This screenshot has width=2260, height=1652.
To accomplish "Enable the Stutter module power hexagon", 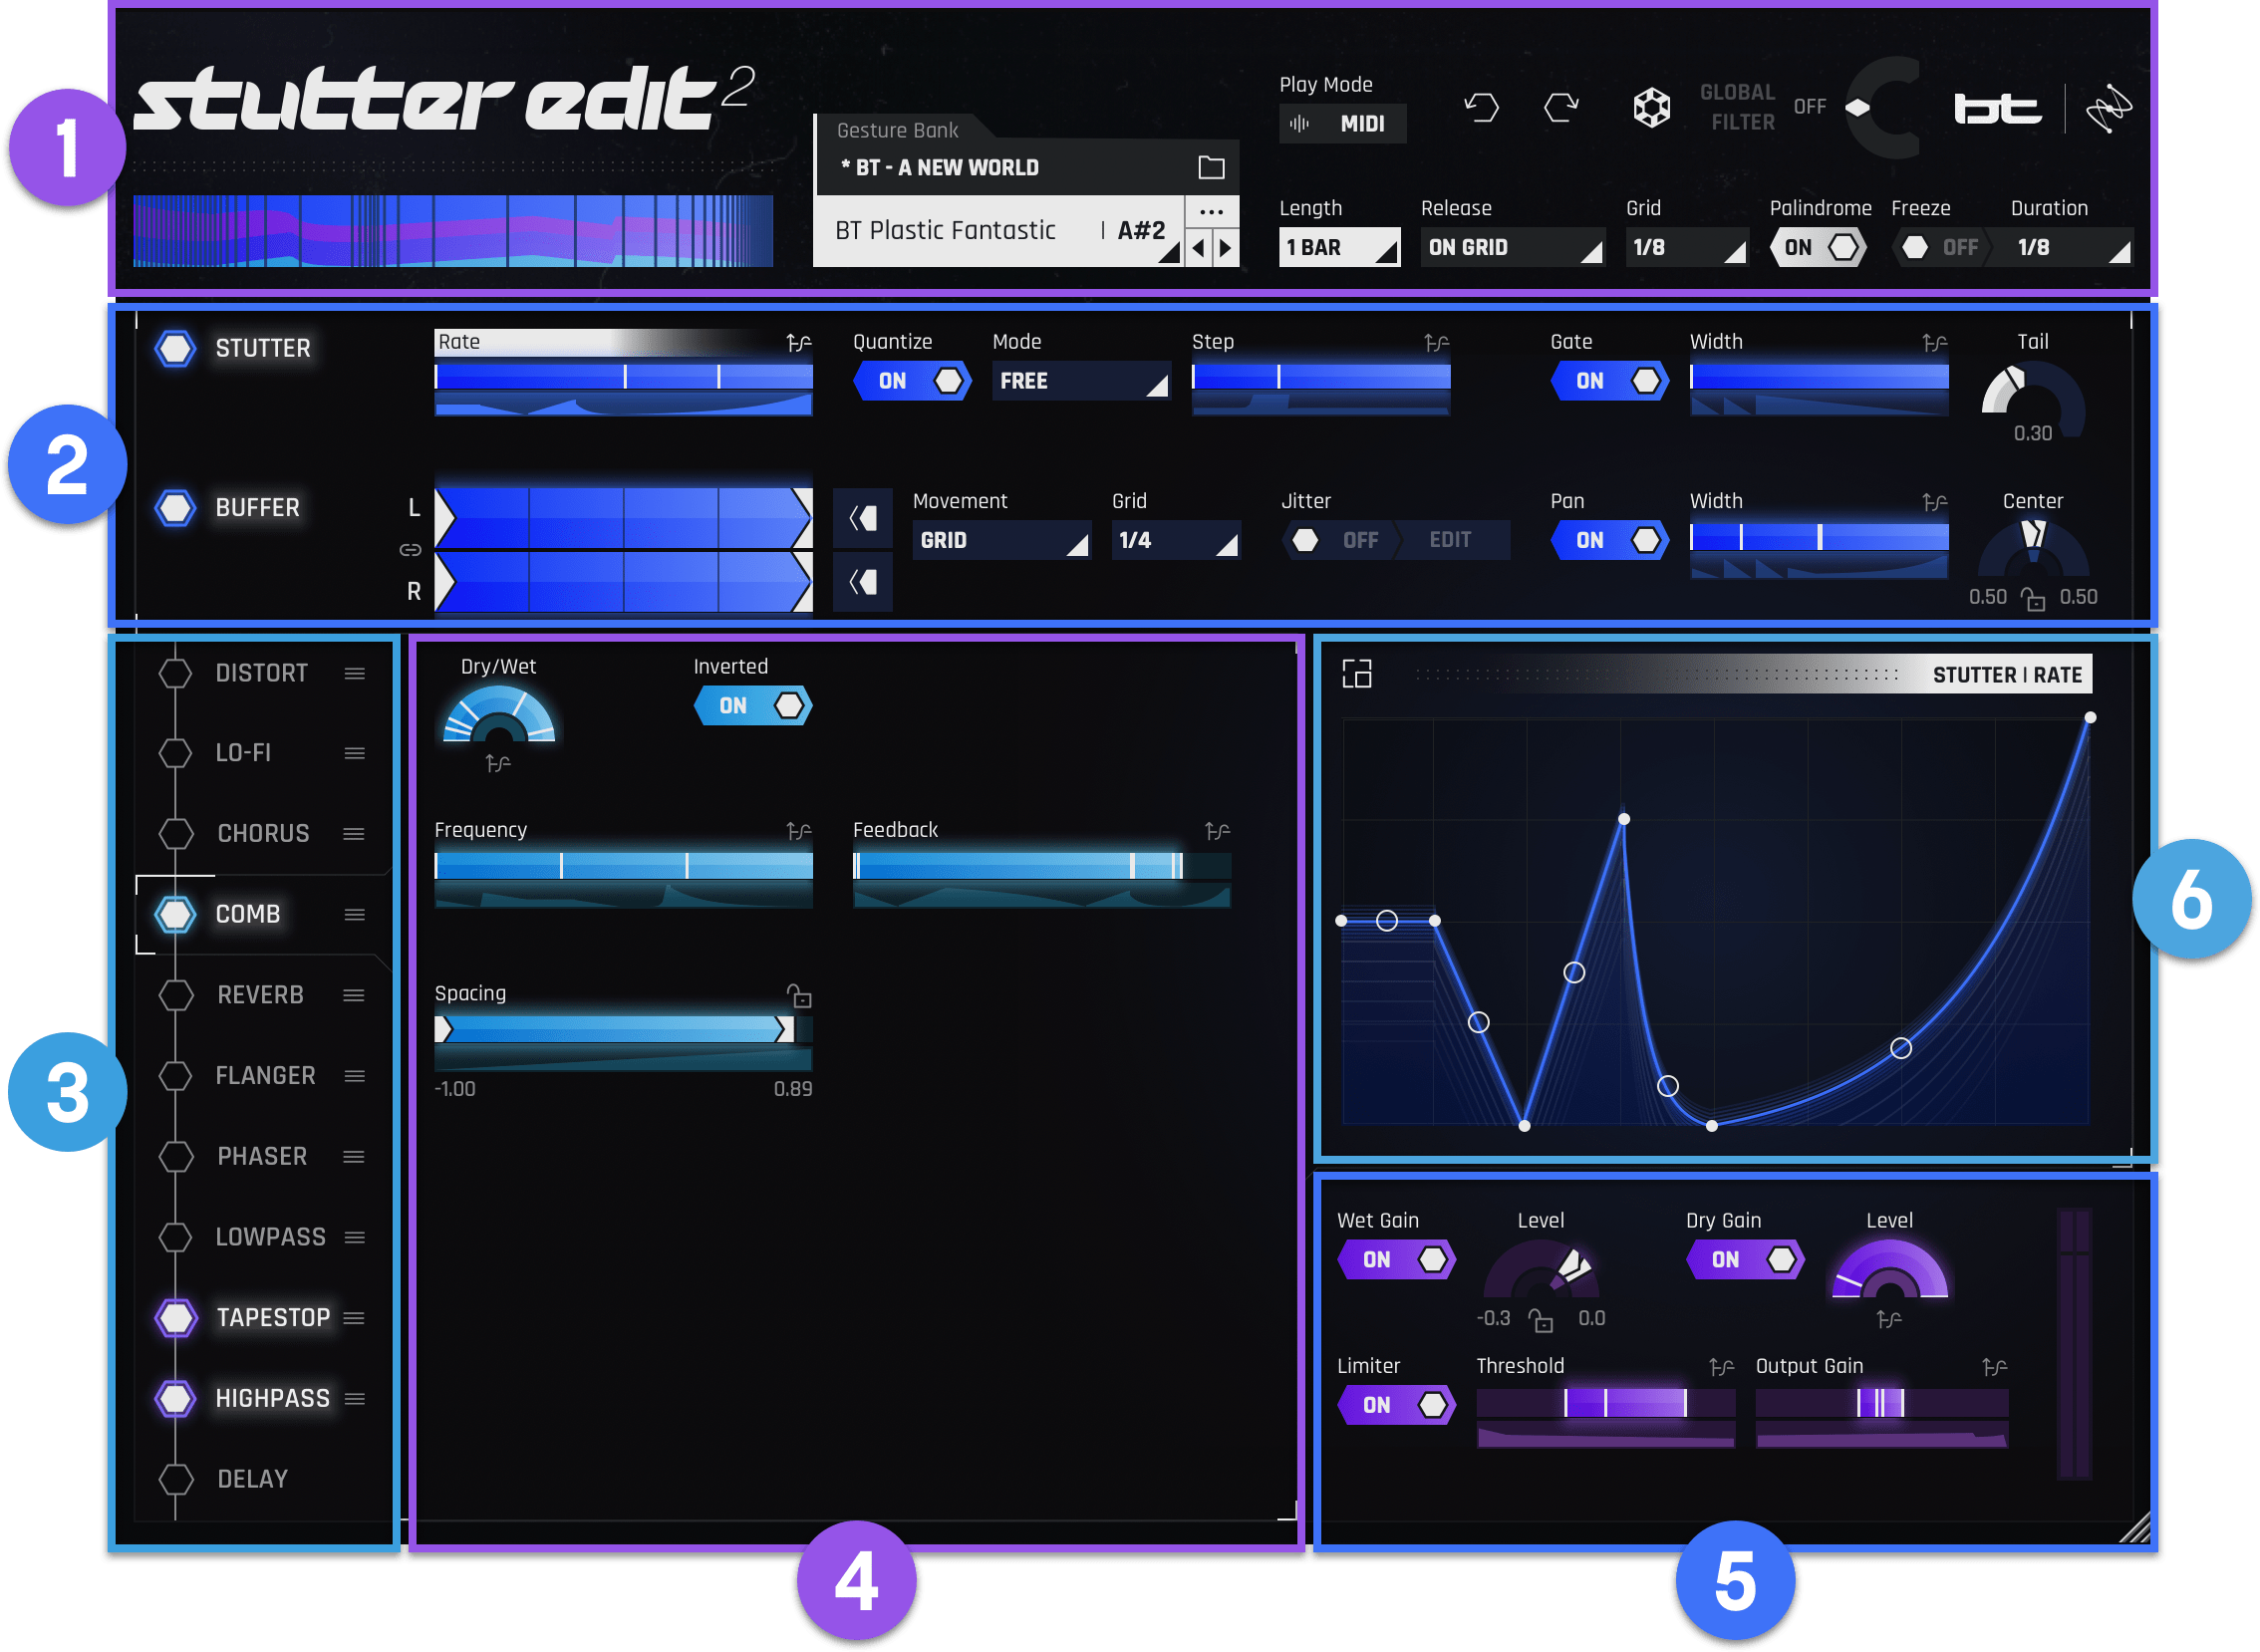I will (175, 348).
